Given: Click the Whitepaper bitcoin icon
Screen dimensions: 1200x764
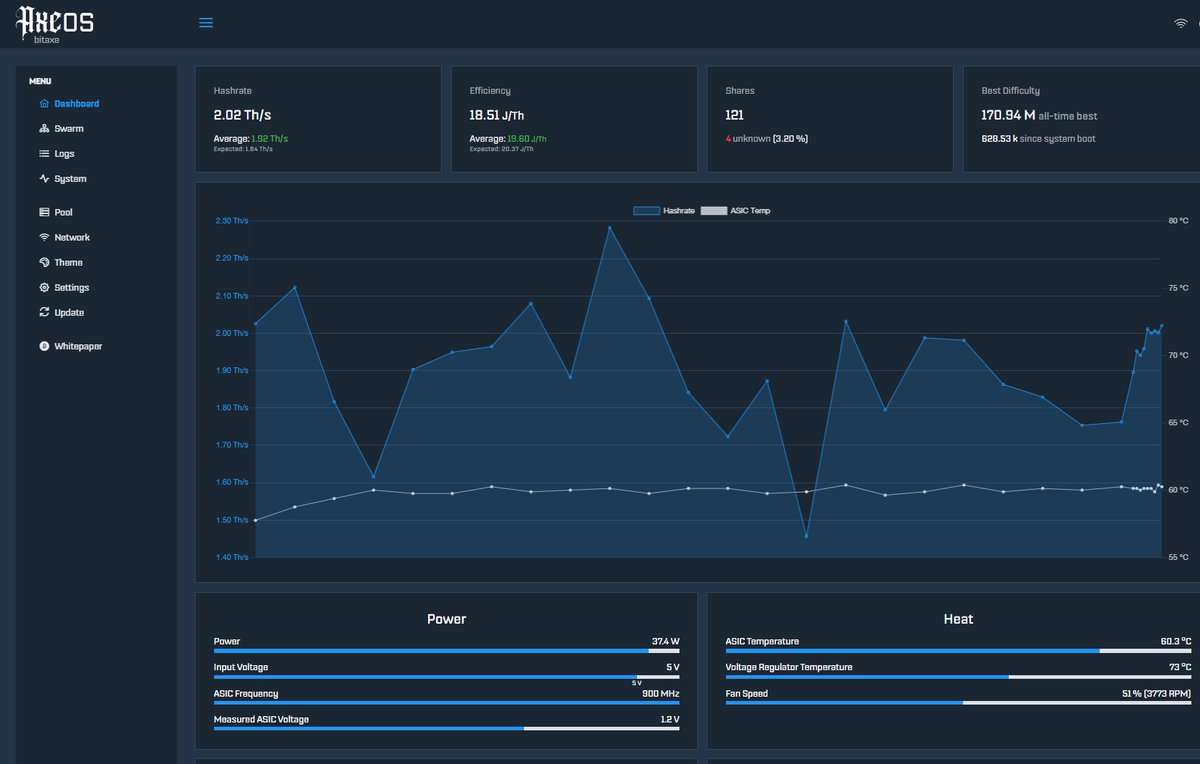Looking at the screenshot, I should coord(44,346).
